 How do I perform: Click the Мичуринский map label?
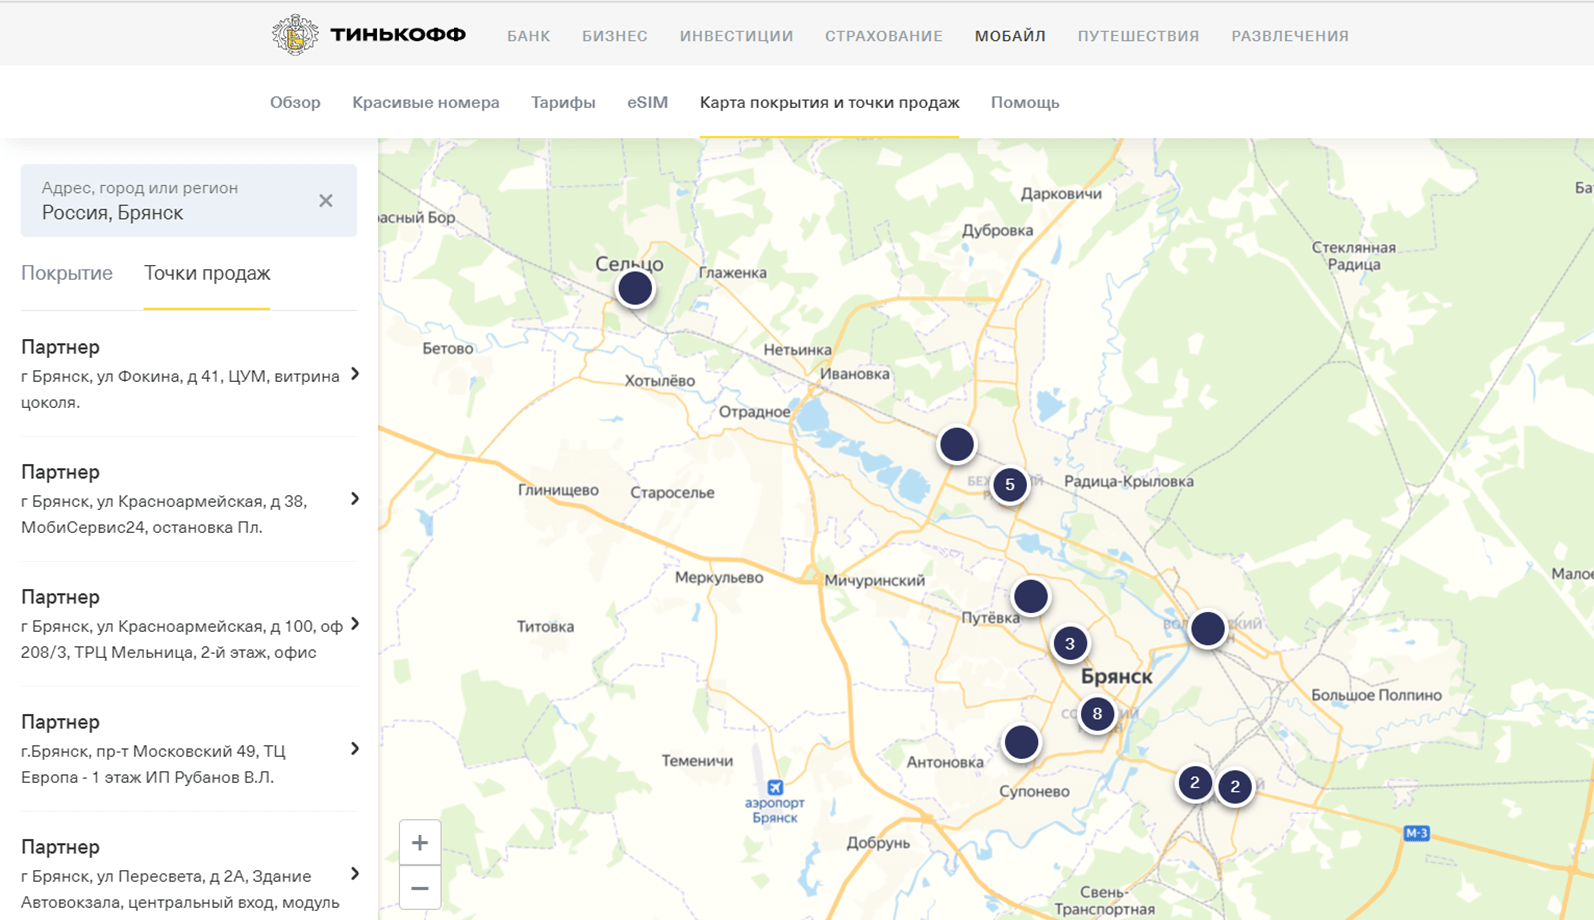875,580
